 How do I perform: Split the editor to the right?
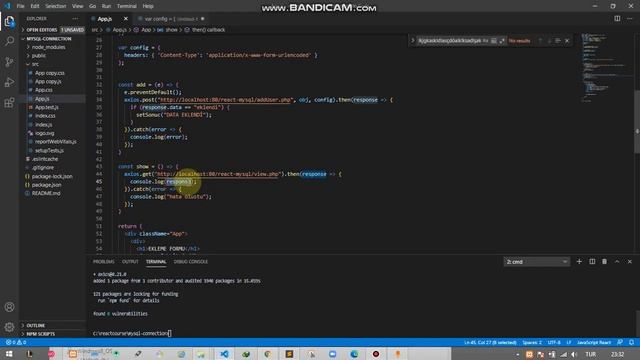pos(617,19)
